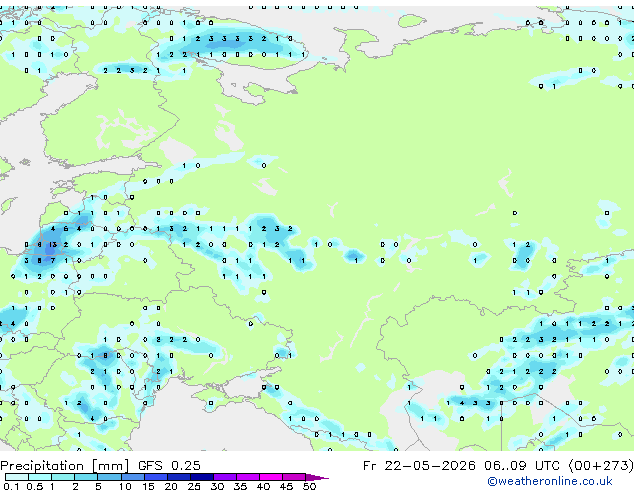Select the 30–35 mm violet legend swatch
The height and width of the screenshot is (490, 634).
pos(225,477)
